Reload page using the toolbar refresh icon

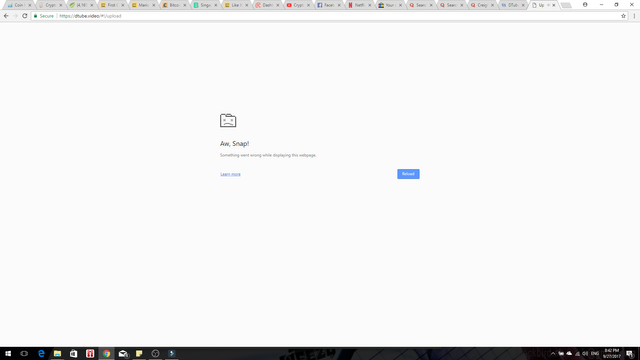tap(24, 16)
